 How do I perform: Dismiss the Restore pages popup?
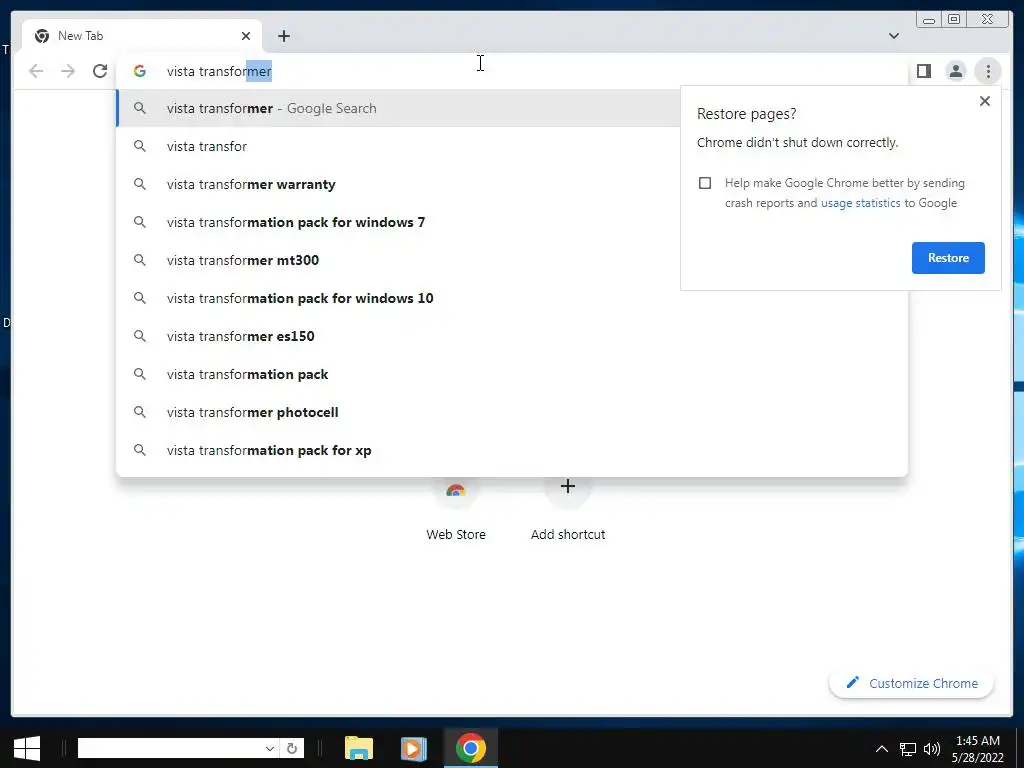click(x=985, y=101)
